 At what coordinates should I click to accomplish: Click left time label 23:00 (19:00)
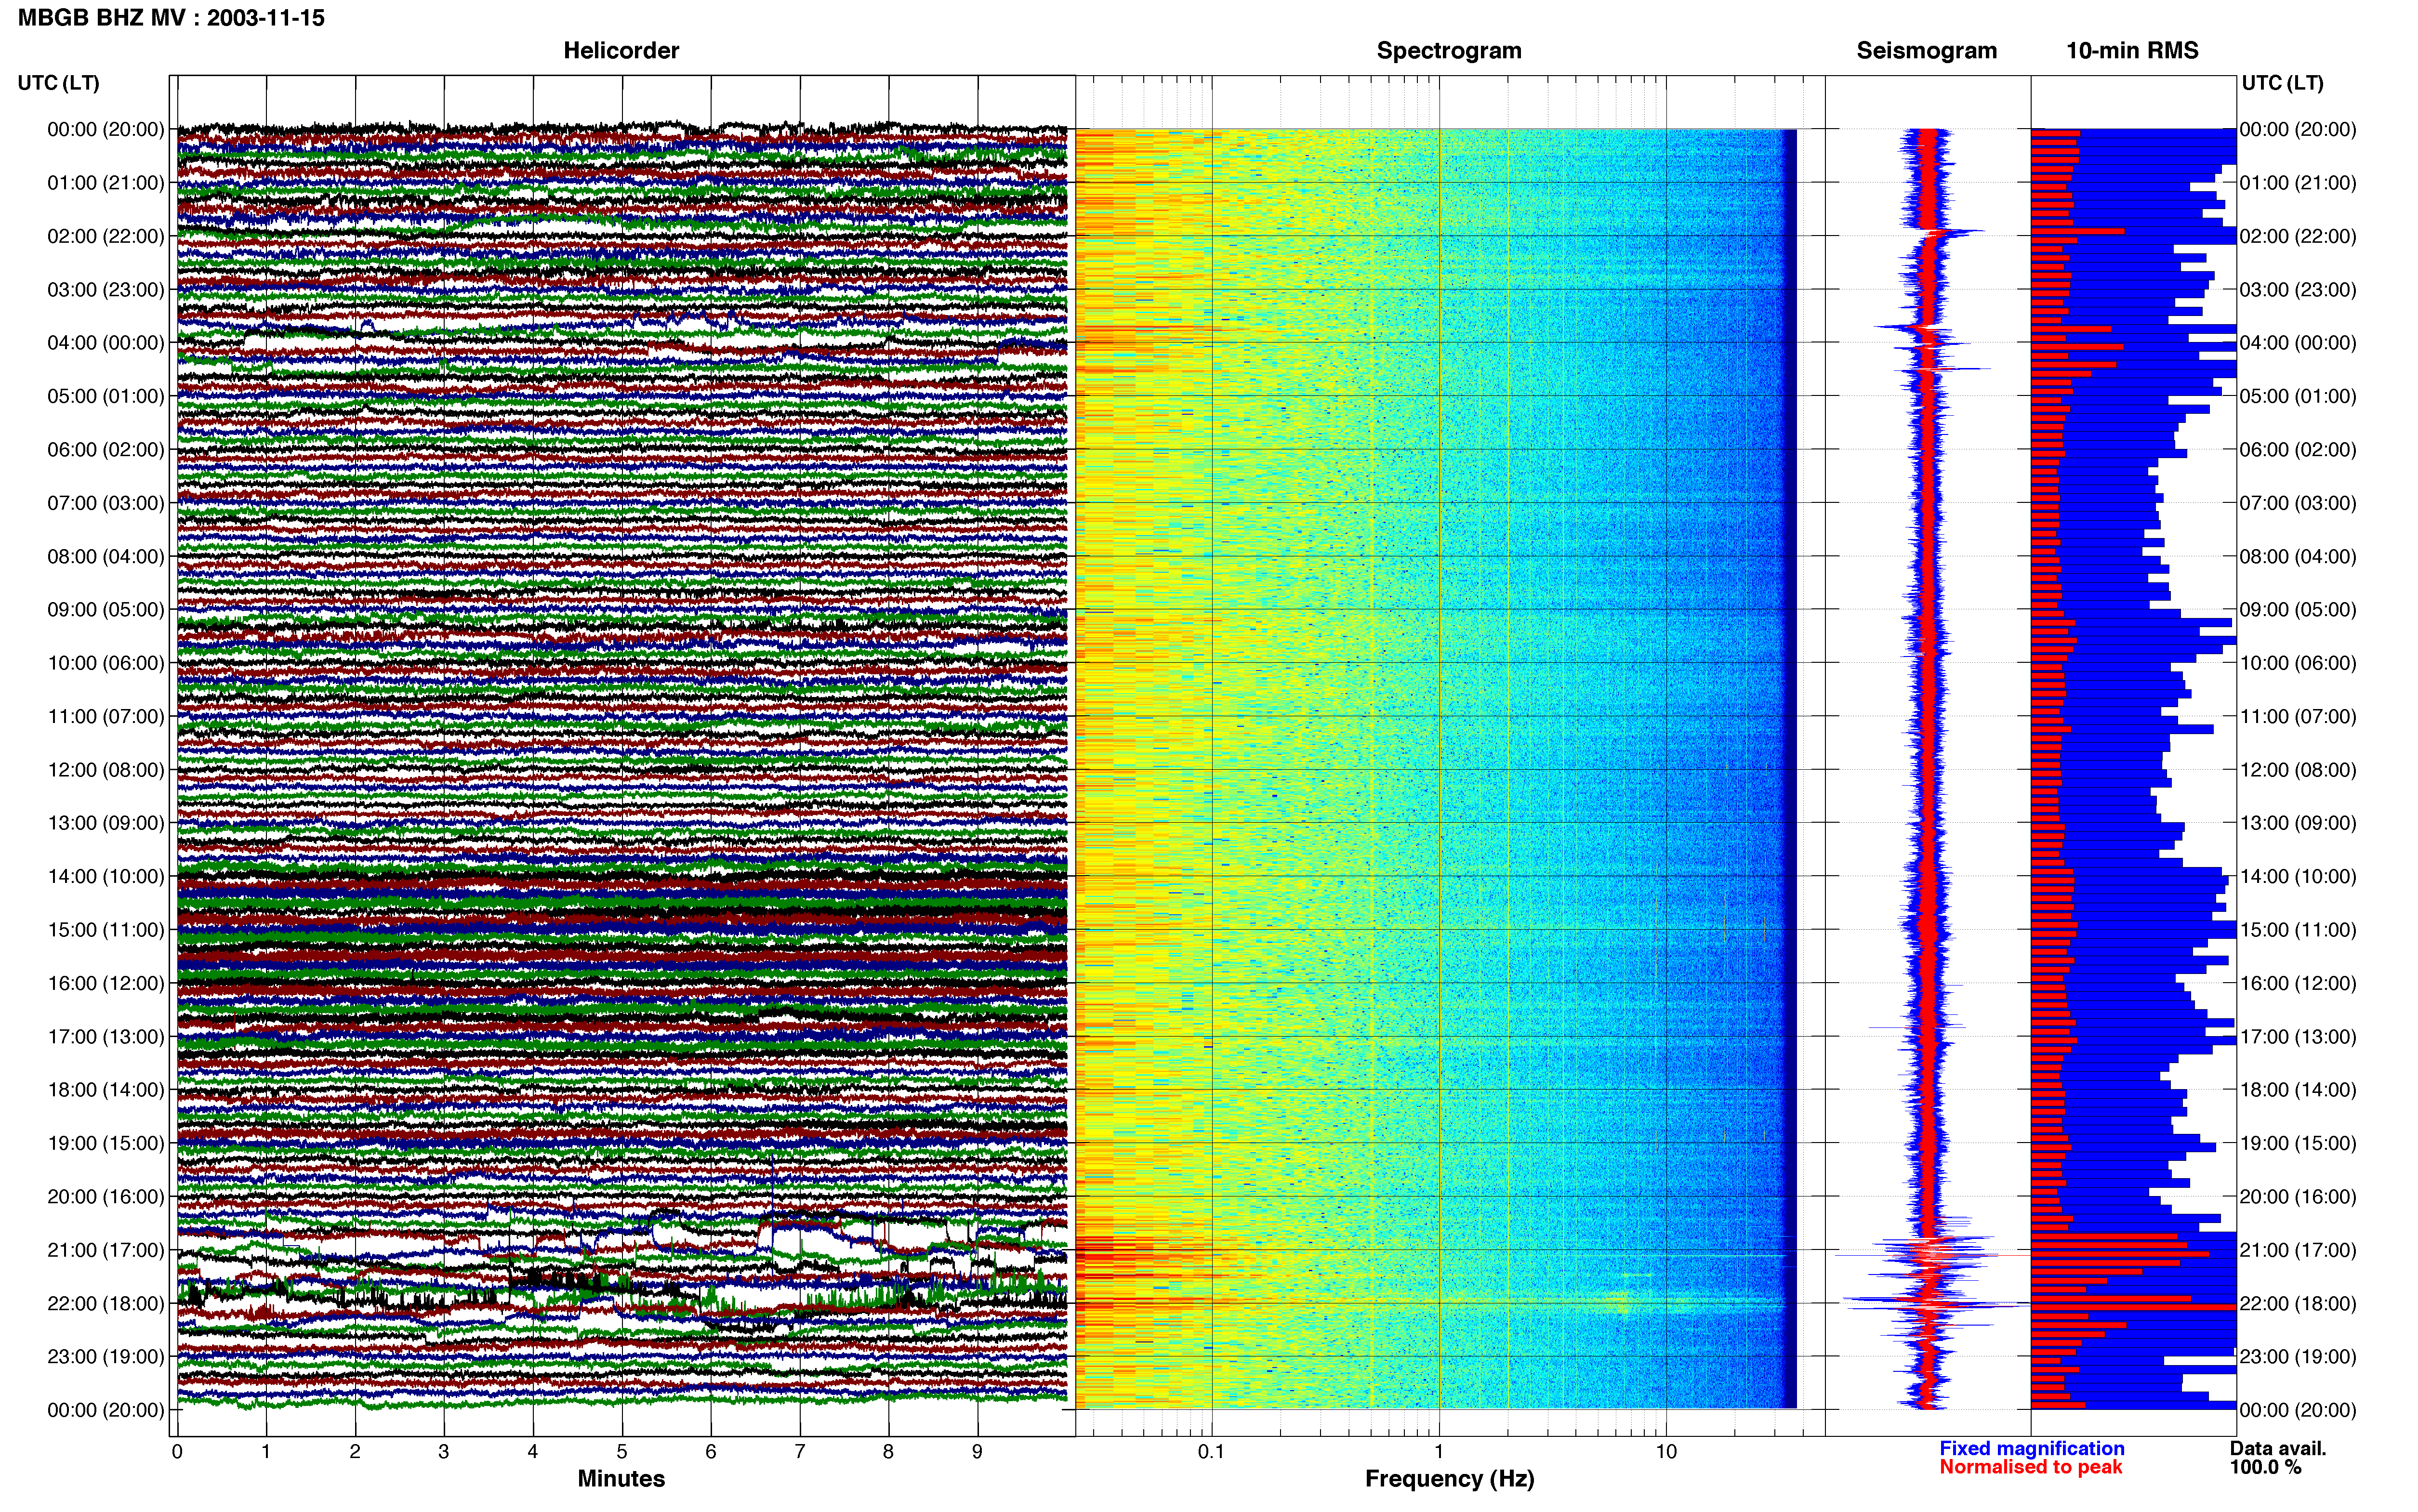pos(106,1357)
